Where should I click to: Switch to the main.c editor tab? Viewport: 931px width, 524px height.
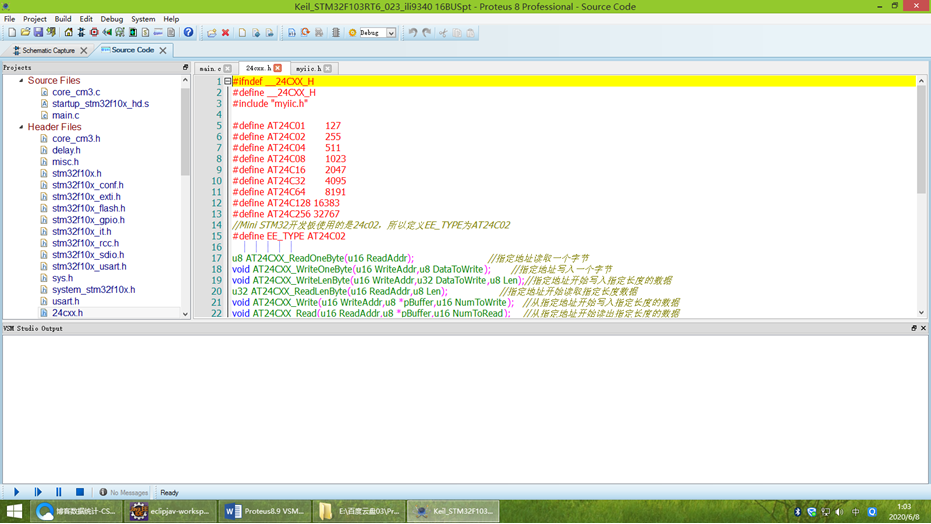point(210,69)
